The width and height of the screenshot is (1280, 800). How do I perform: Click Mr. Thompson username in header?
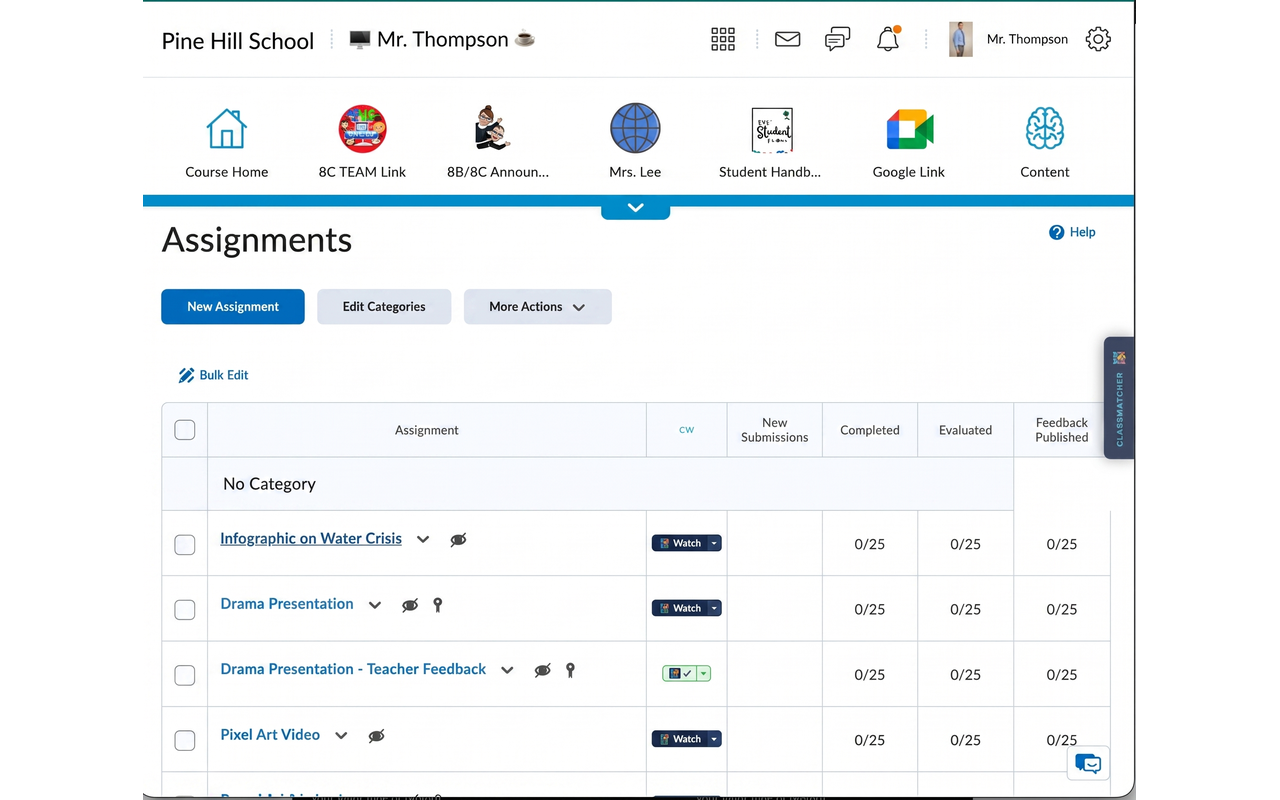coord(1027,39)
